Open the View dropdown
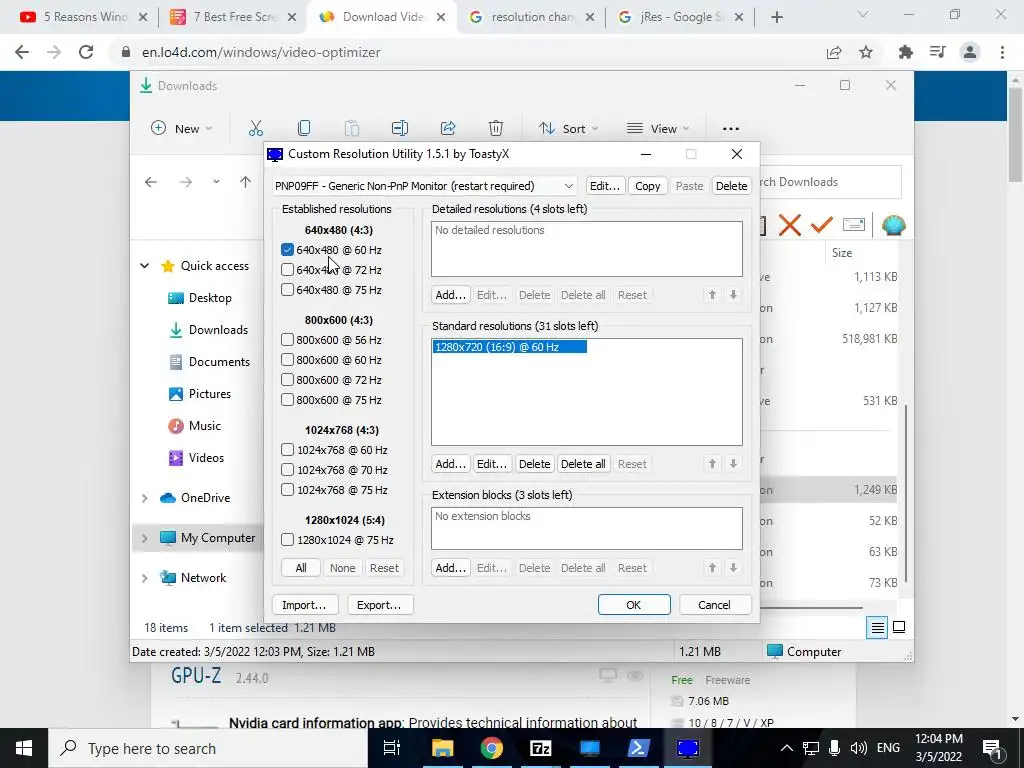The width and height of the screenshot is (1024, 768). (658, 129)
